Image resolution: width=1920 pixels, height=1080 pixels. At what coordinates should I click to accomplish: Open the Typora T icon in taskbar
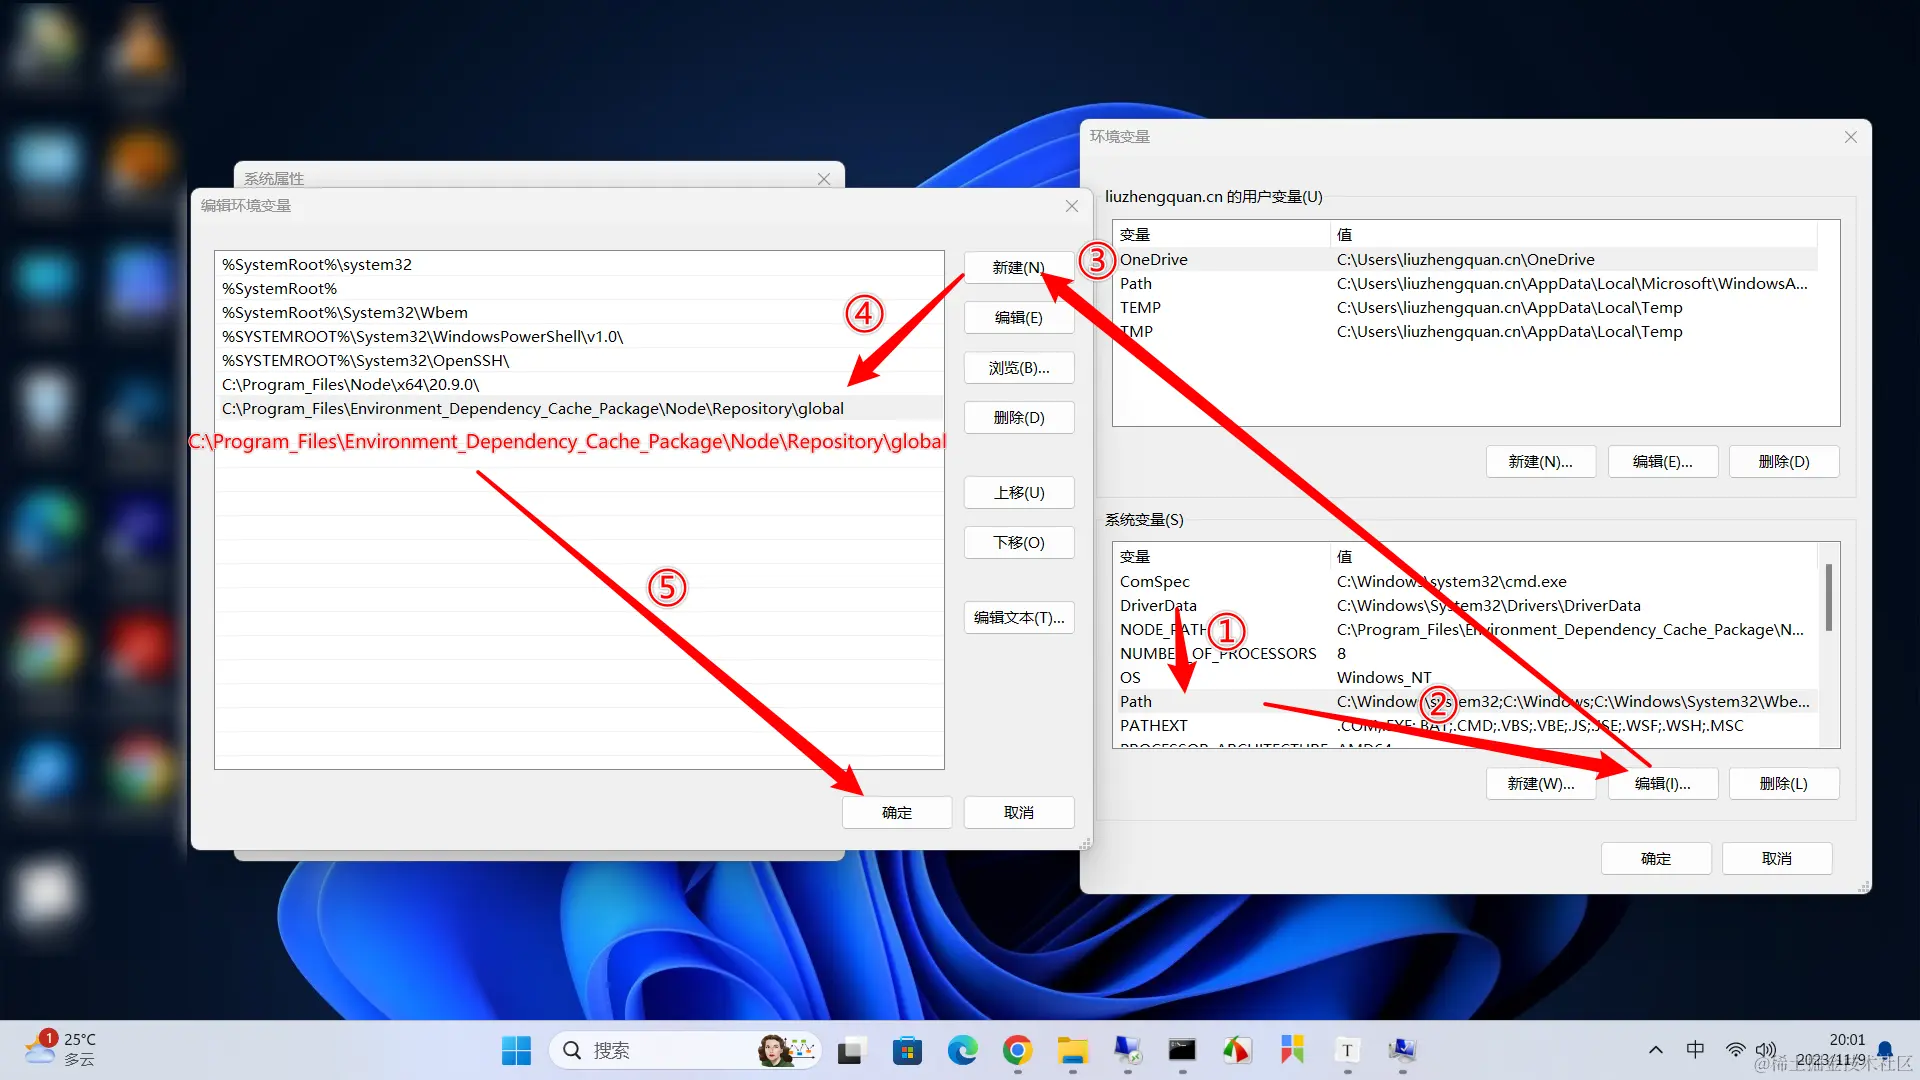click(x=1347, y=1050)
